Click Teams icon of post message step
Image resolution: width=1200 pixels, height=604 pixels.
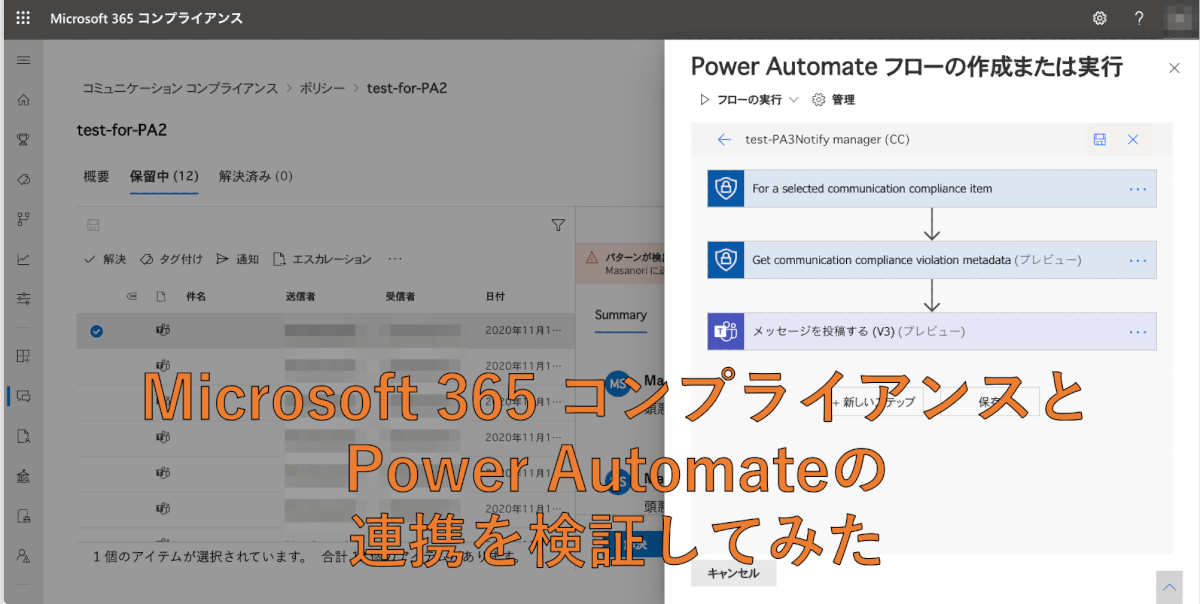[726, 331]
